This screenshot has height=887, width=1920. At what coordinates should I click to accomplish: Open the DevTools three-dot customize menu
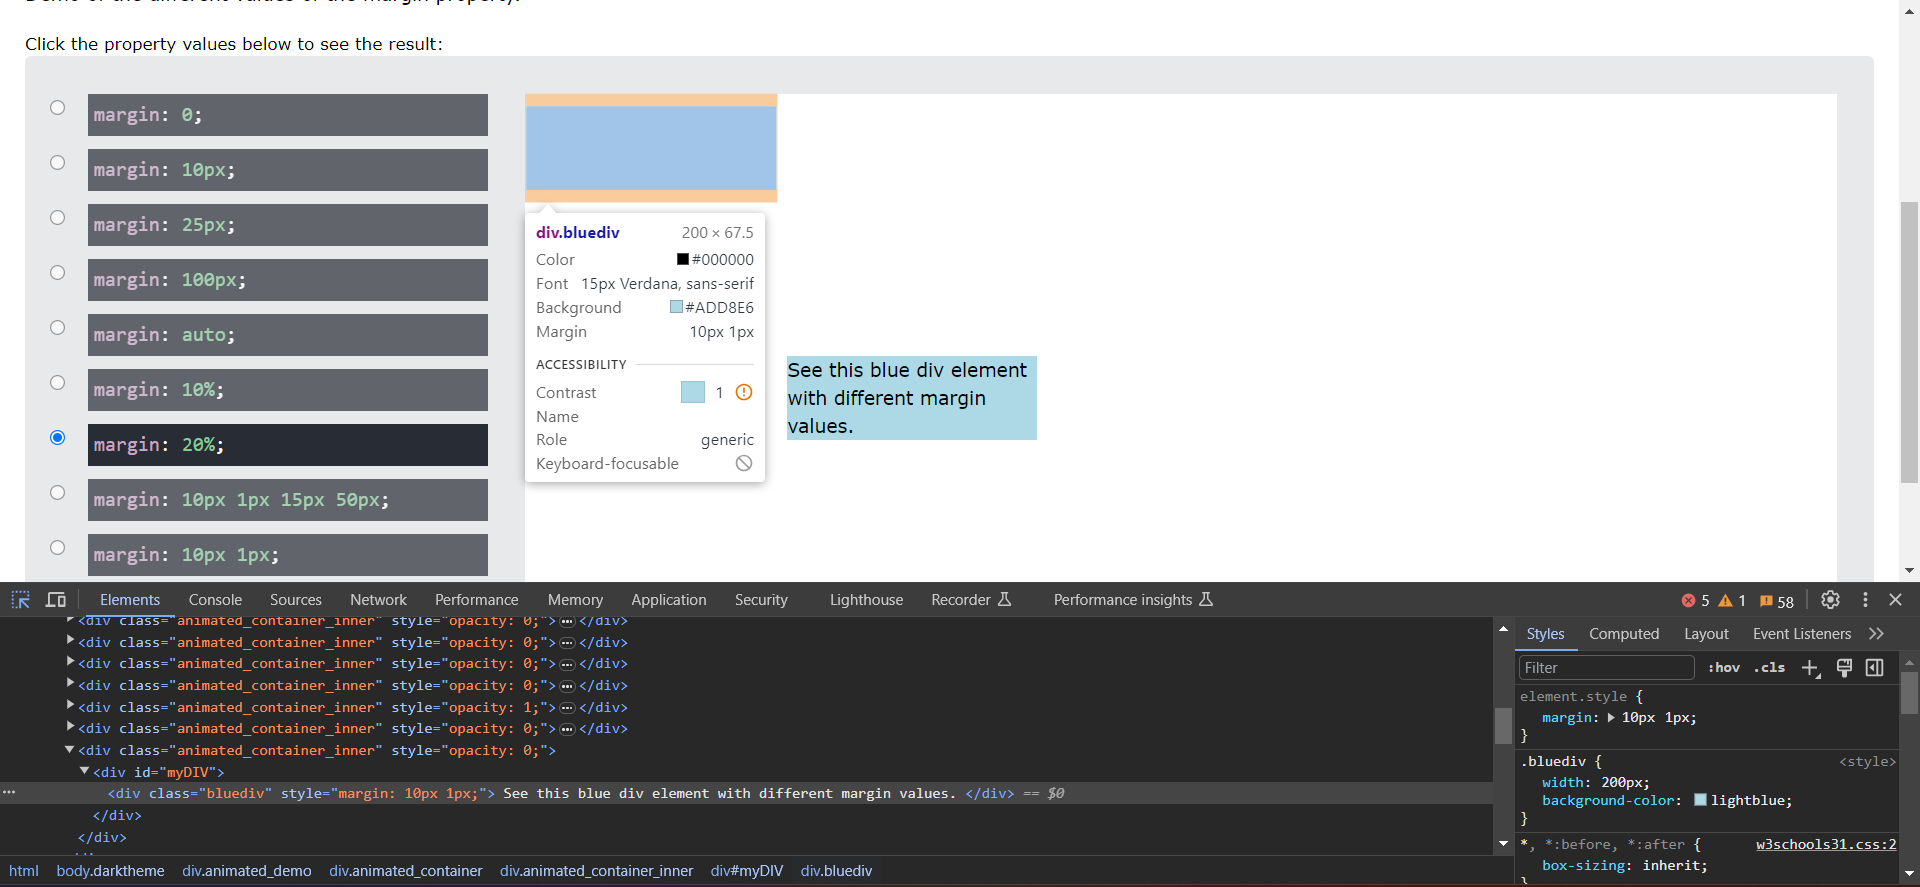pyautogui.click(x=1865, y=600)
